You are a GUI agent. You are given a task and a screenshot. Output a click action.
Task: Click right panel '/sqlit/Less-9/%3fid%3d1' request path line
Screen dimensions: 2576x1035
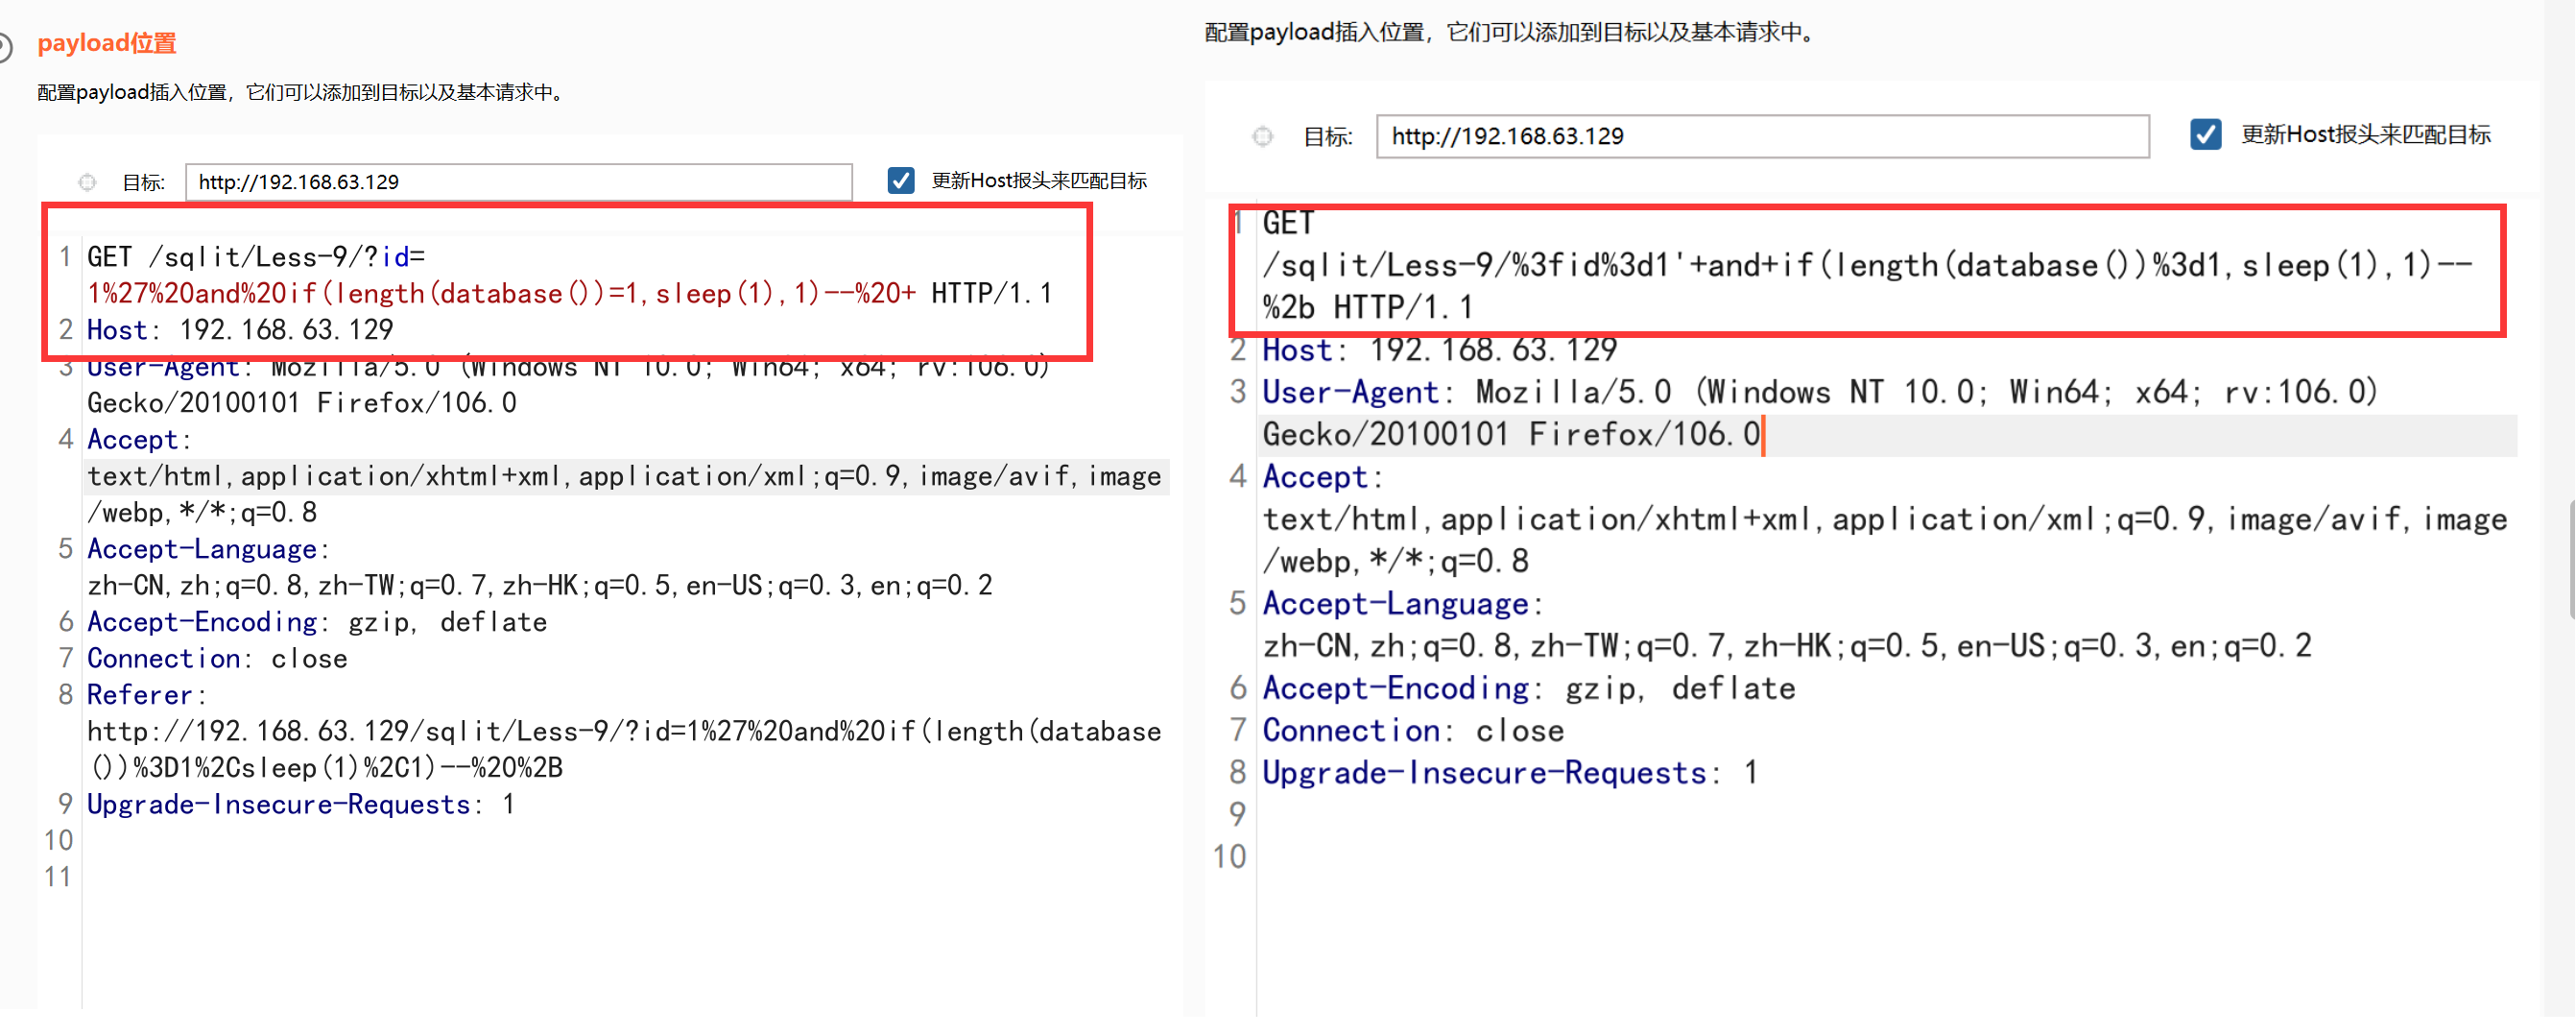click(x=1867, y=266)
